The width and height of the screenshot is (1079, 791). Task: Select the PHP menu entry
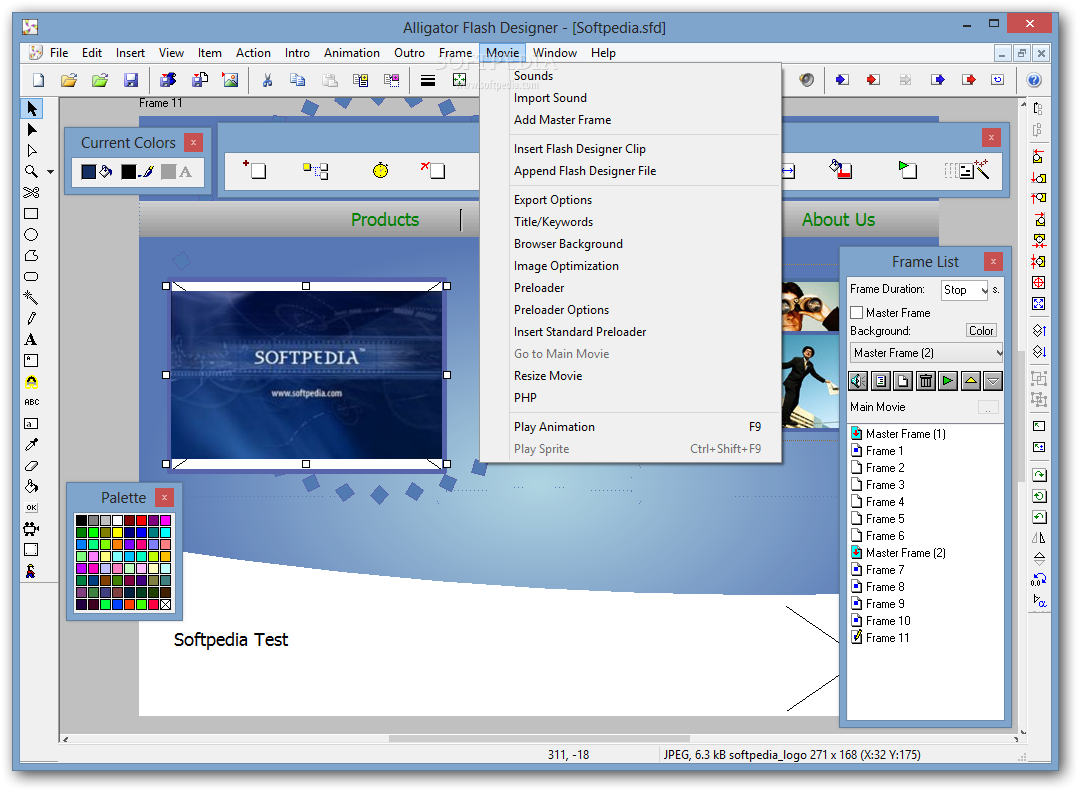525,398
